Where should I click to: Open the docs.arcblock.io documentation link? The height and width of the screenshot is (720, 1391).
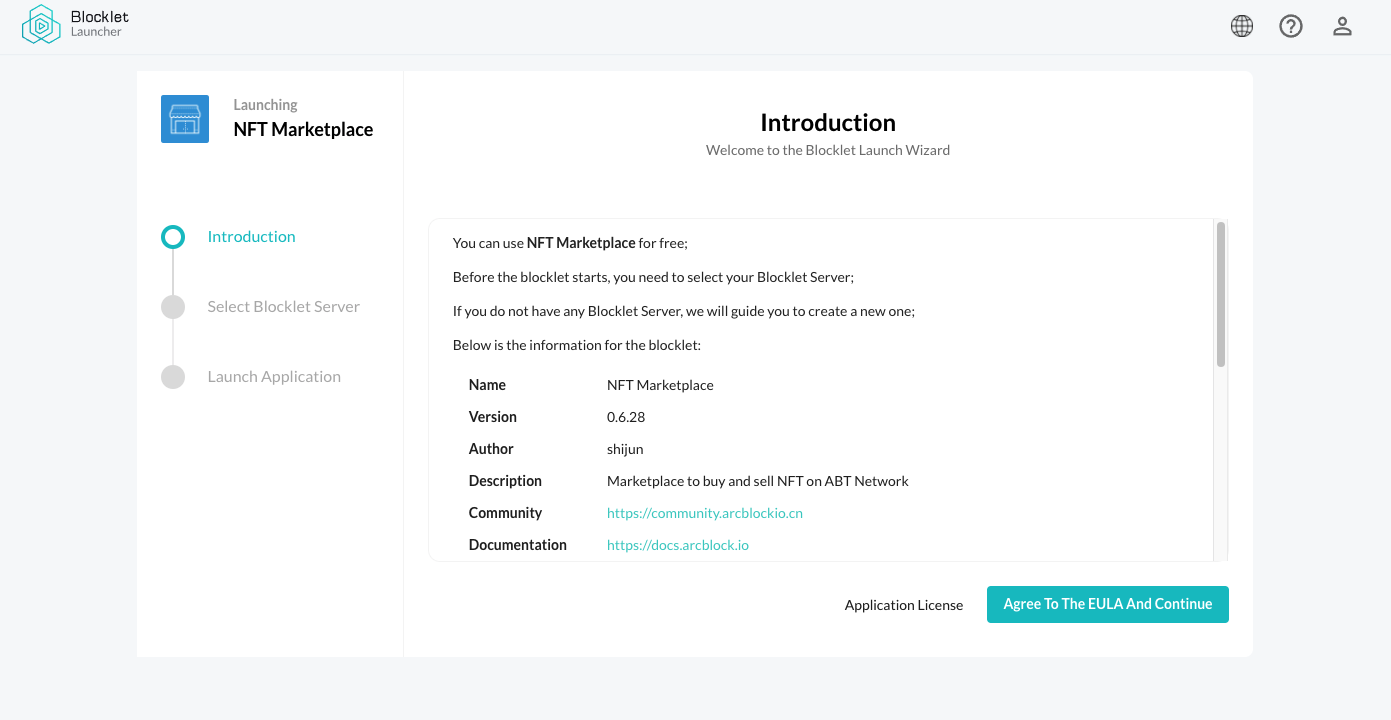(x=678, y=544)
